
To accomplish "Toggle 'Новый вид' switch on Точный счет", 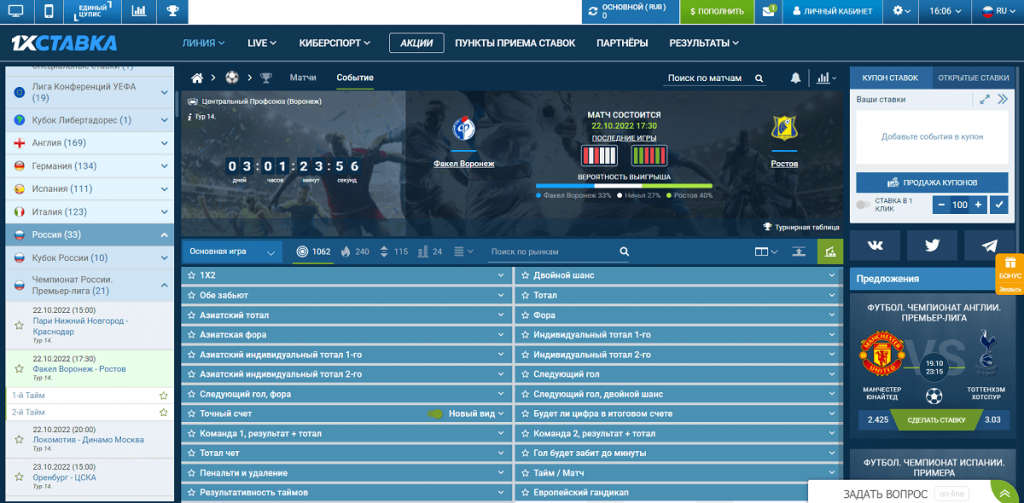I will pyautogui.click(x=436, y=413).
